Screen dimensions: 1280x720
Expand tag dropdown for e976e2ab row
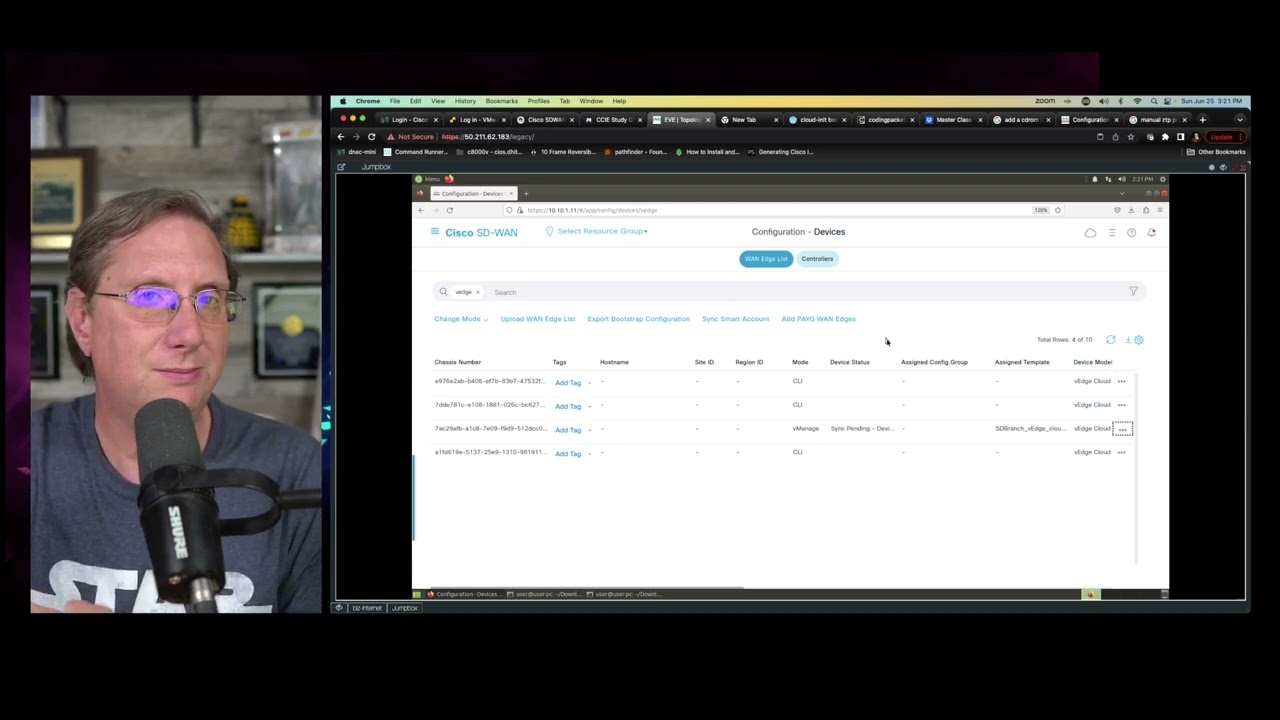coord(589,382)
